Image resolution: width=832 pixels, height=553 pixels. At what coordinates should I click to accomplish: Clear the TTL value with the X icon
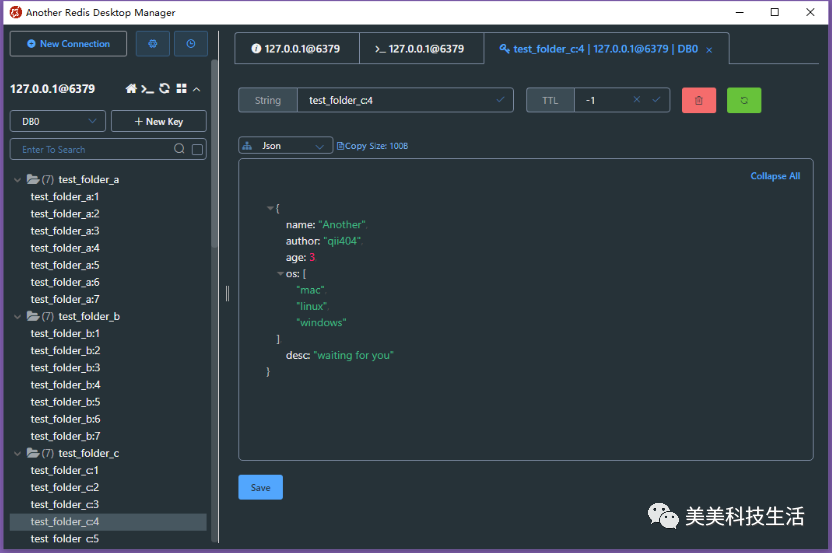(637, 99)
